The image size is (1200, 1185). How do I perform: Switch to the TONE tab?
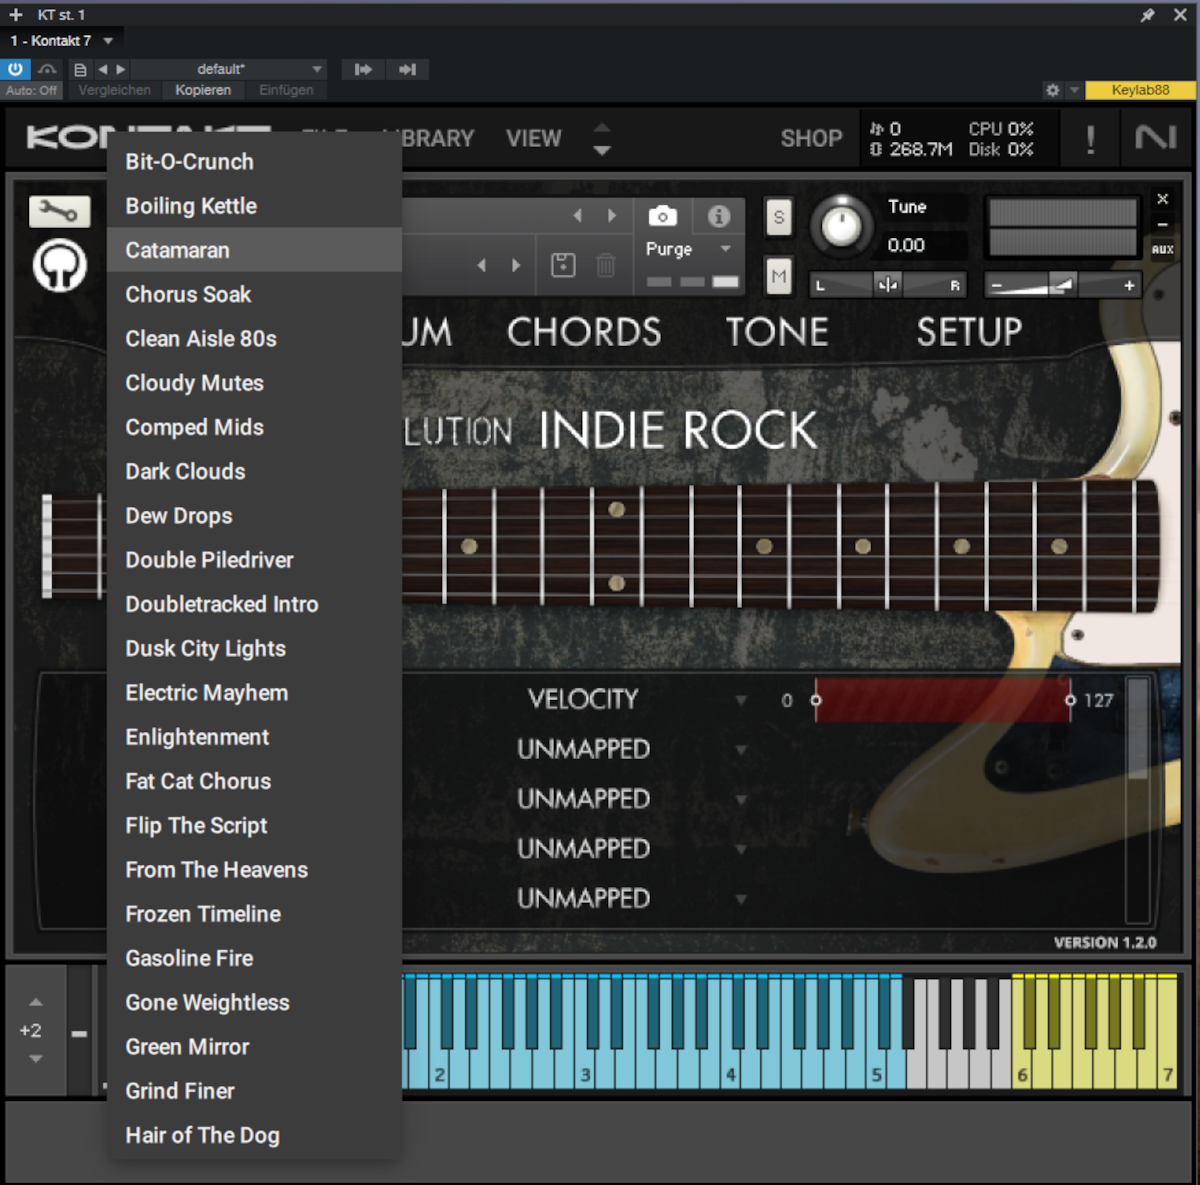coord(777,332)
